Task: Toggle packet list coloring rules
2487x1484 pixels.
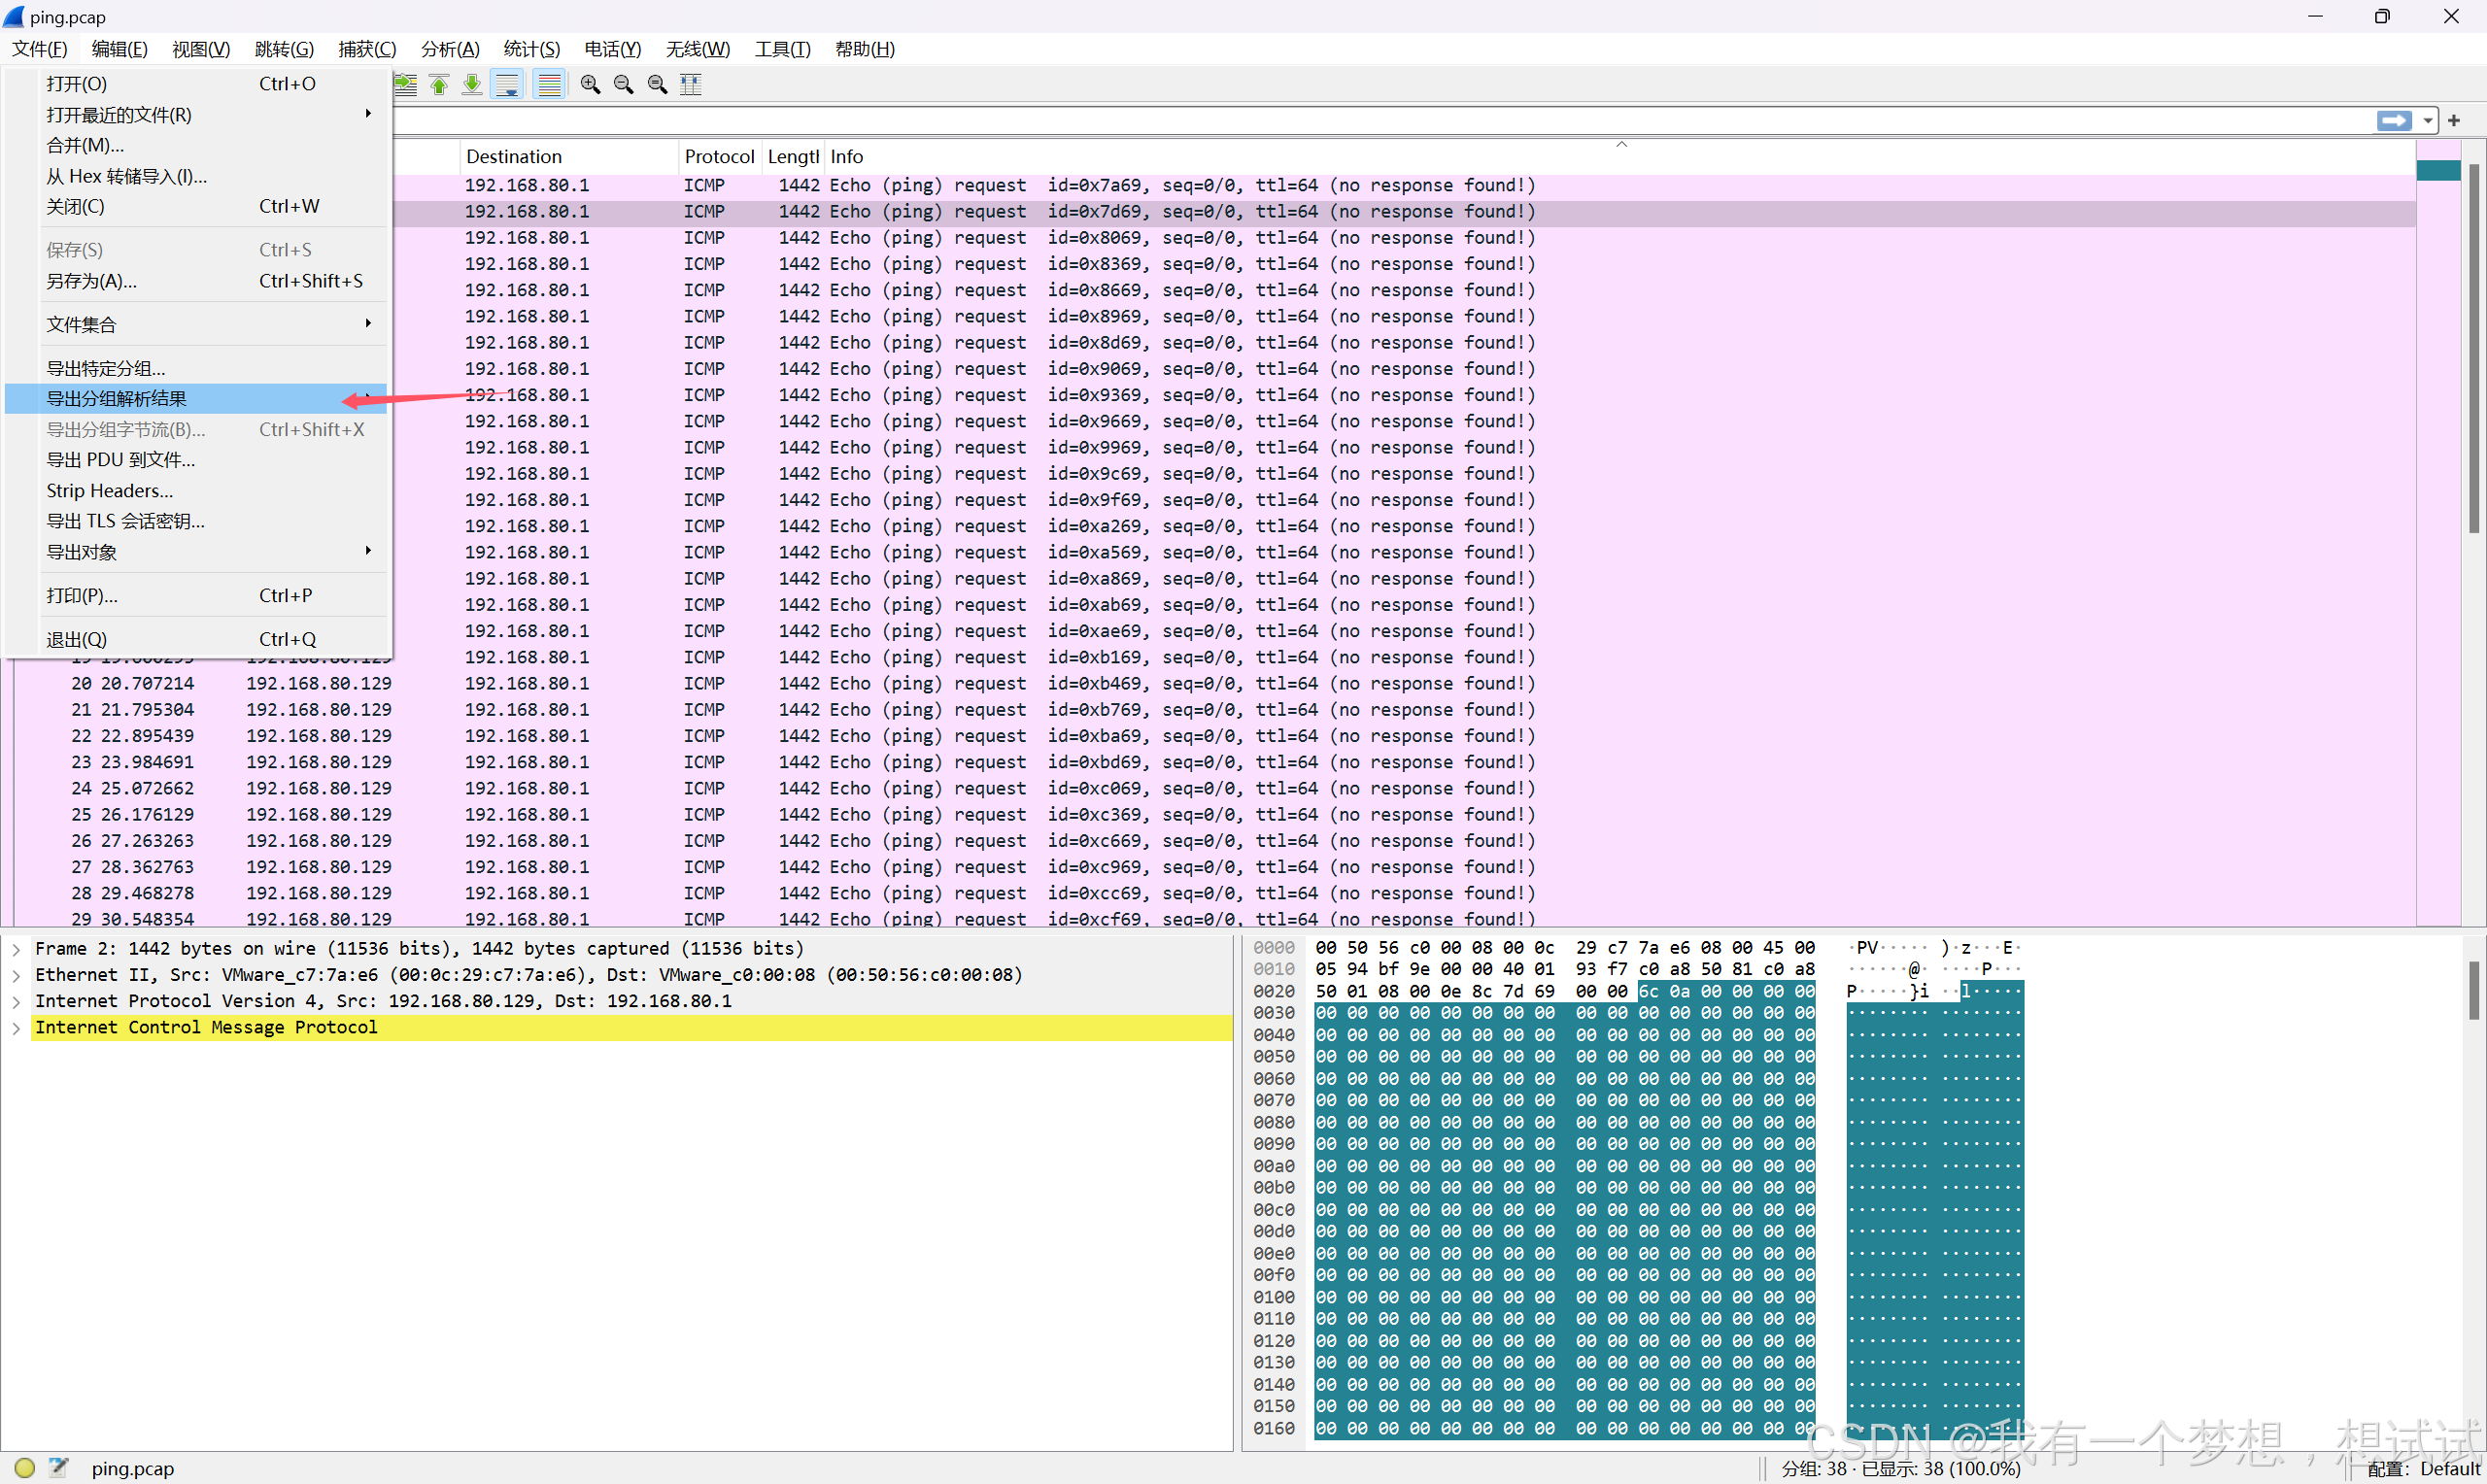Action: (x=549, y=85)
